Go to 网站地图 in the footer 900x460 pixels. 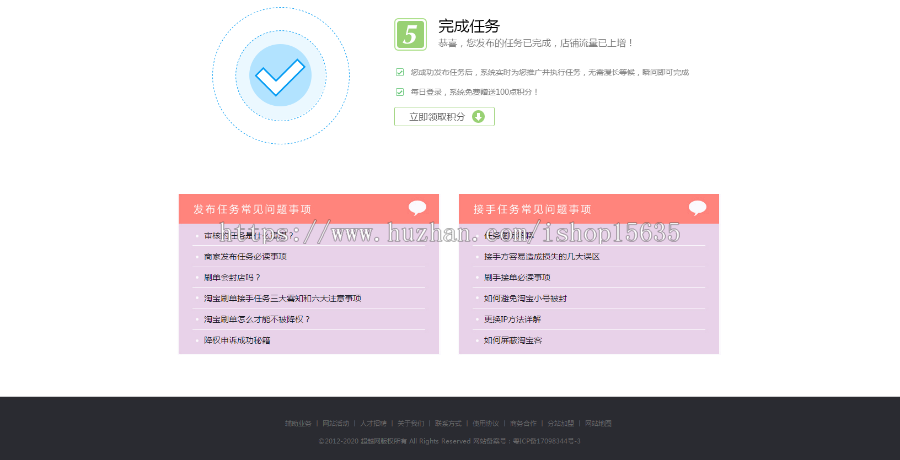pos(598,423)
